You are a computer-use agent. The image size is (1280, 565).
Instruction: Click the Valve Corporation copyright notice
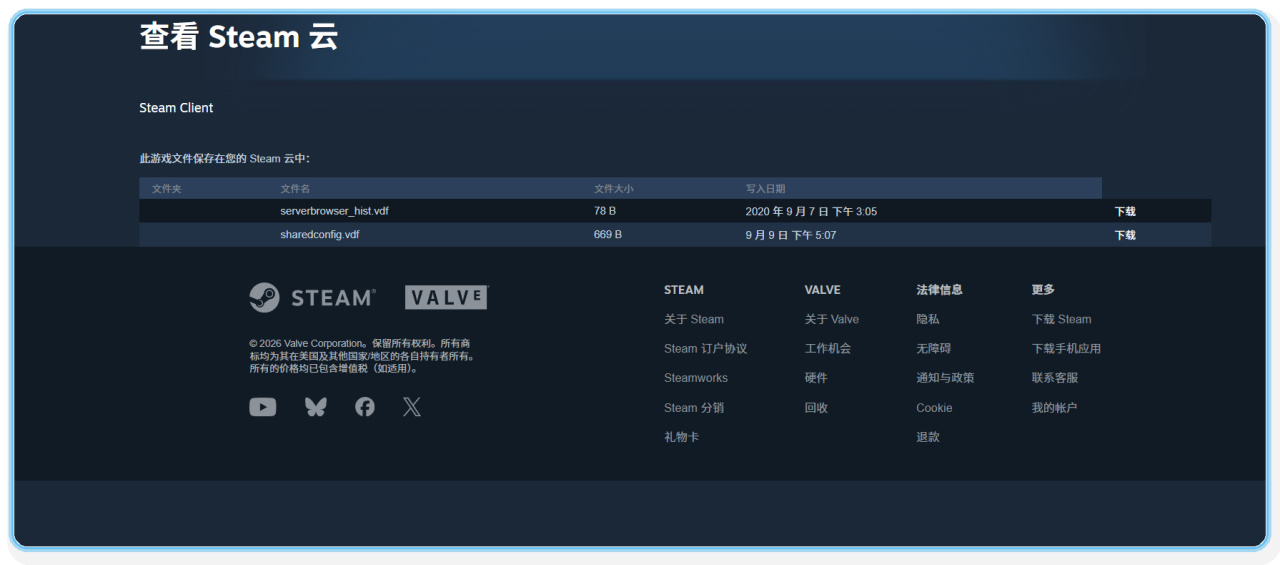[363, 356]
